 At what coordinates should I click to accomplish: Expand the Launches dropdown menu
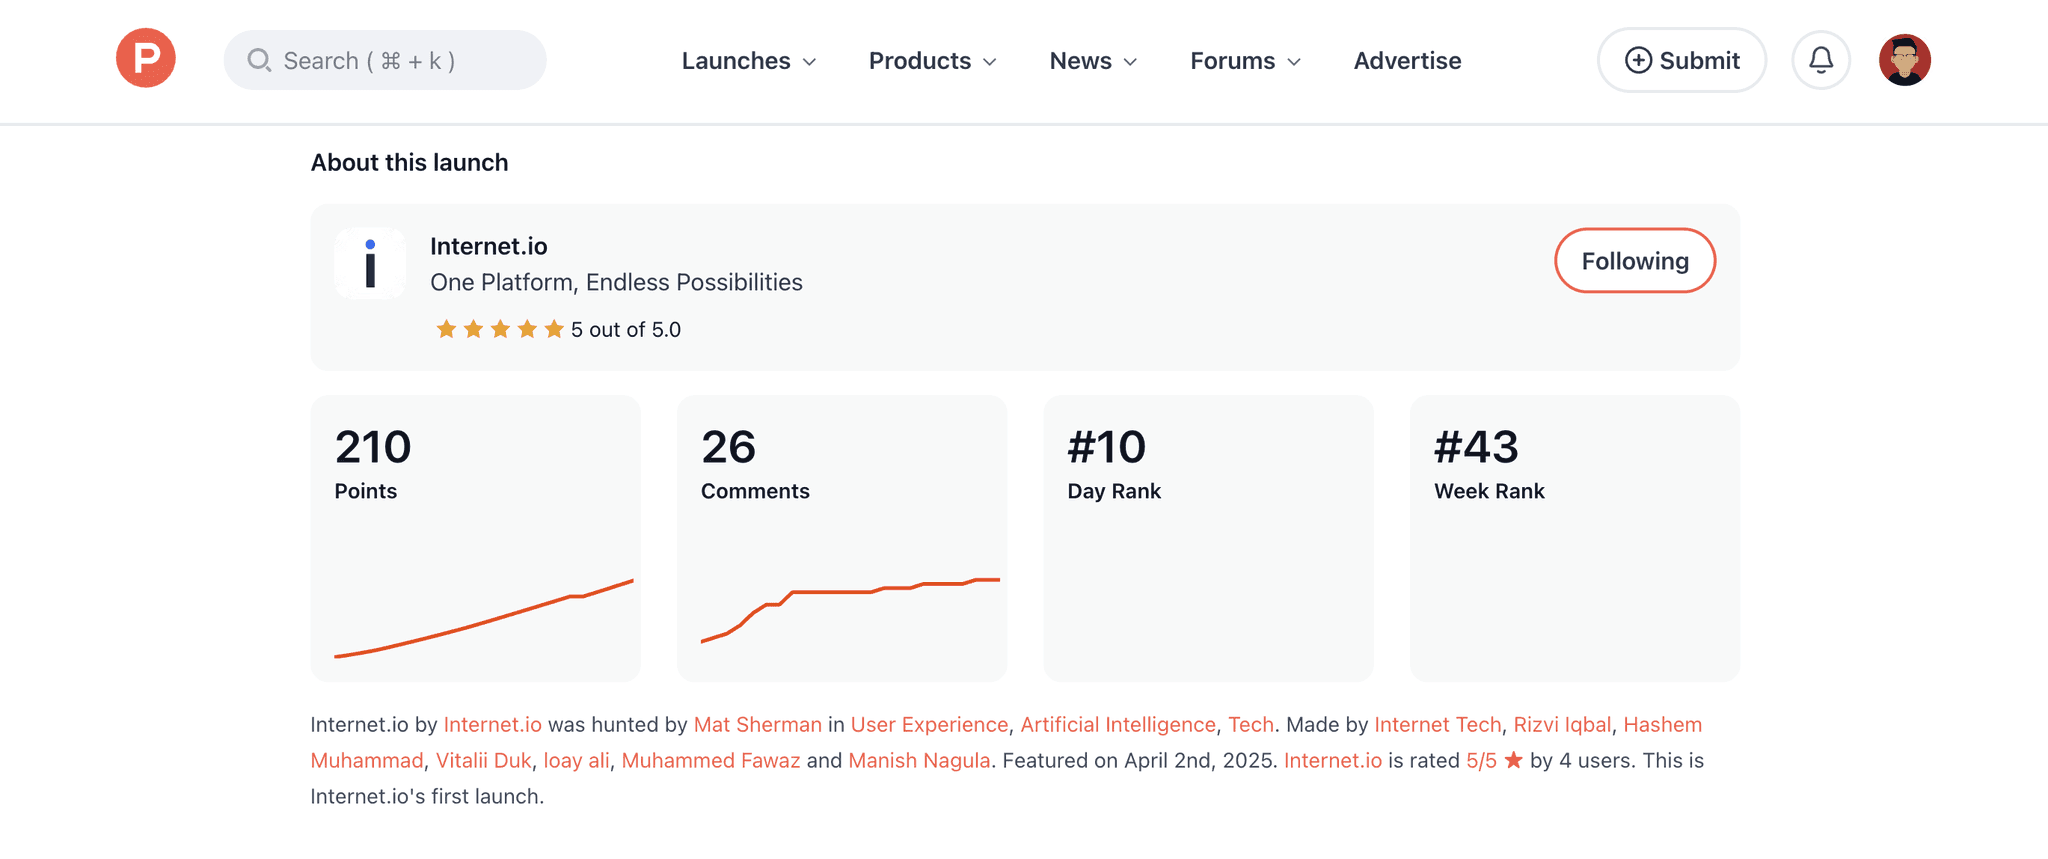749,61
